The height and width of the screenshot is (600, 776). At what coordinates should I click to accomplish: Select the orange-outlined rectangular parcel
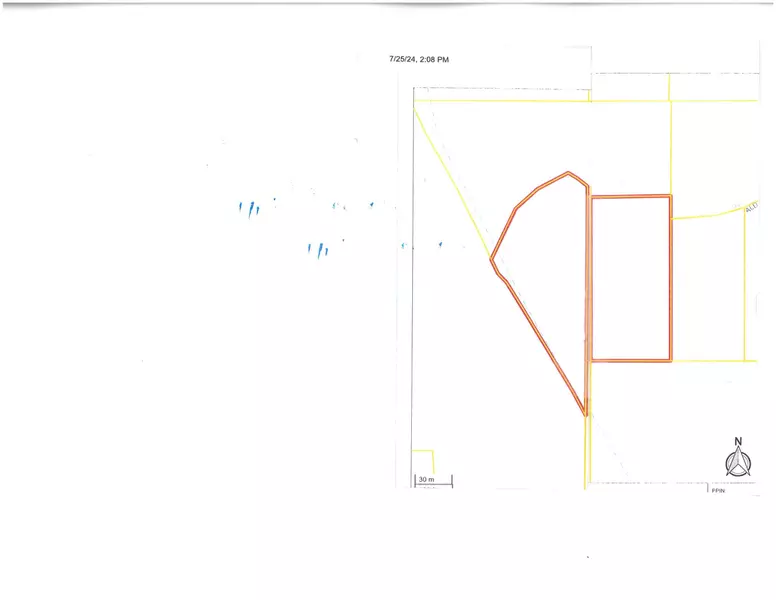[x=630, y=278]
